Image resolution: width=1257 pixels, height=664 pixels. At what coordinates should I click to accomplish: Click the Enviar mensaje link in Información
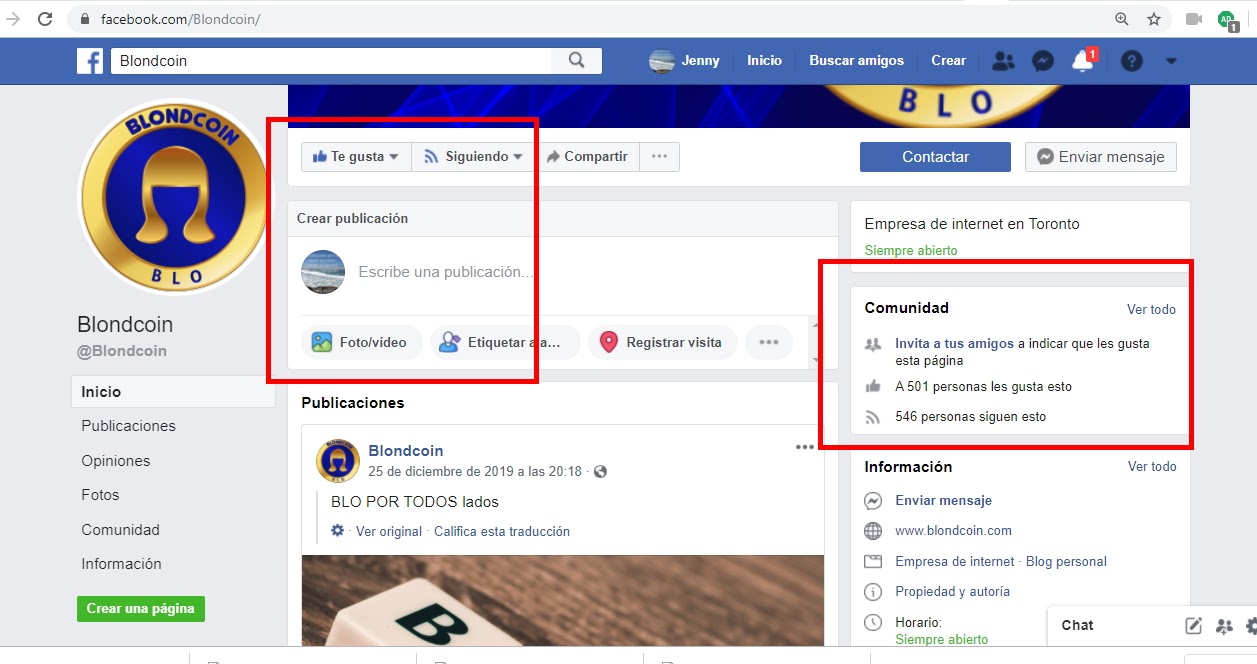[x=943, y=501]
